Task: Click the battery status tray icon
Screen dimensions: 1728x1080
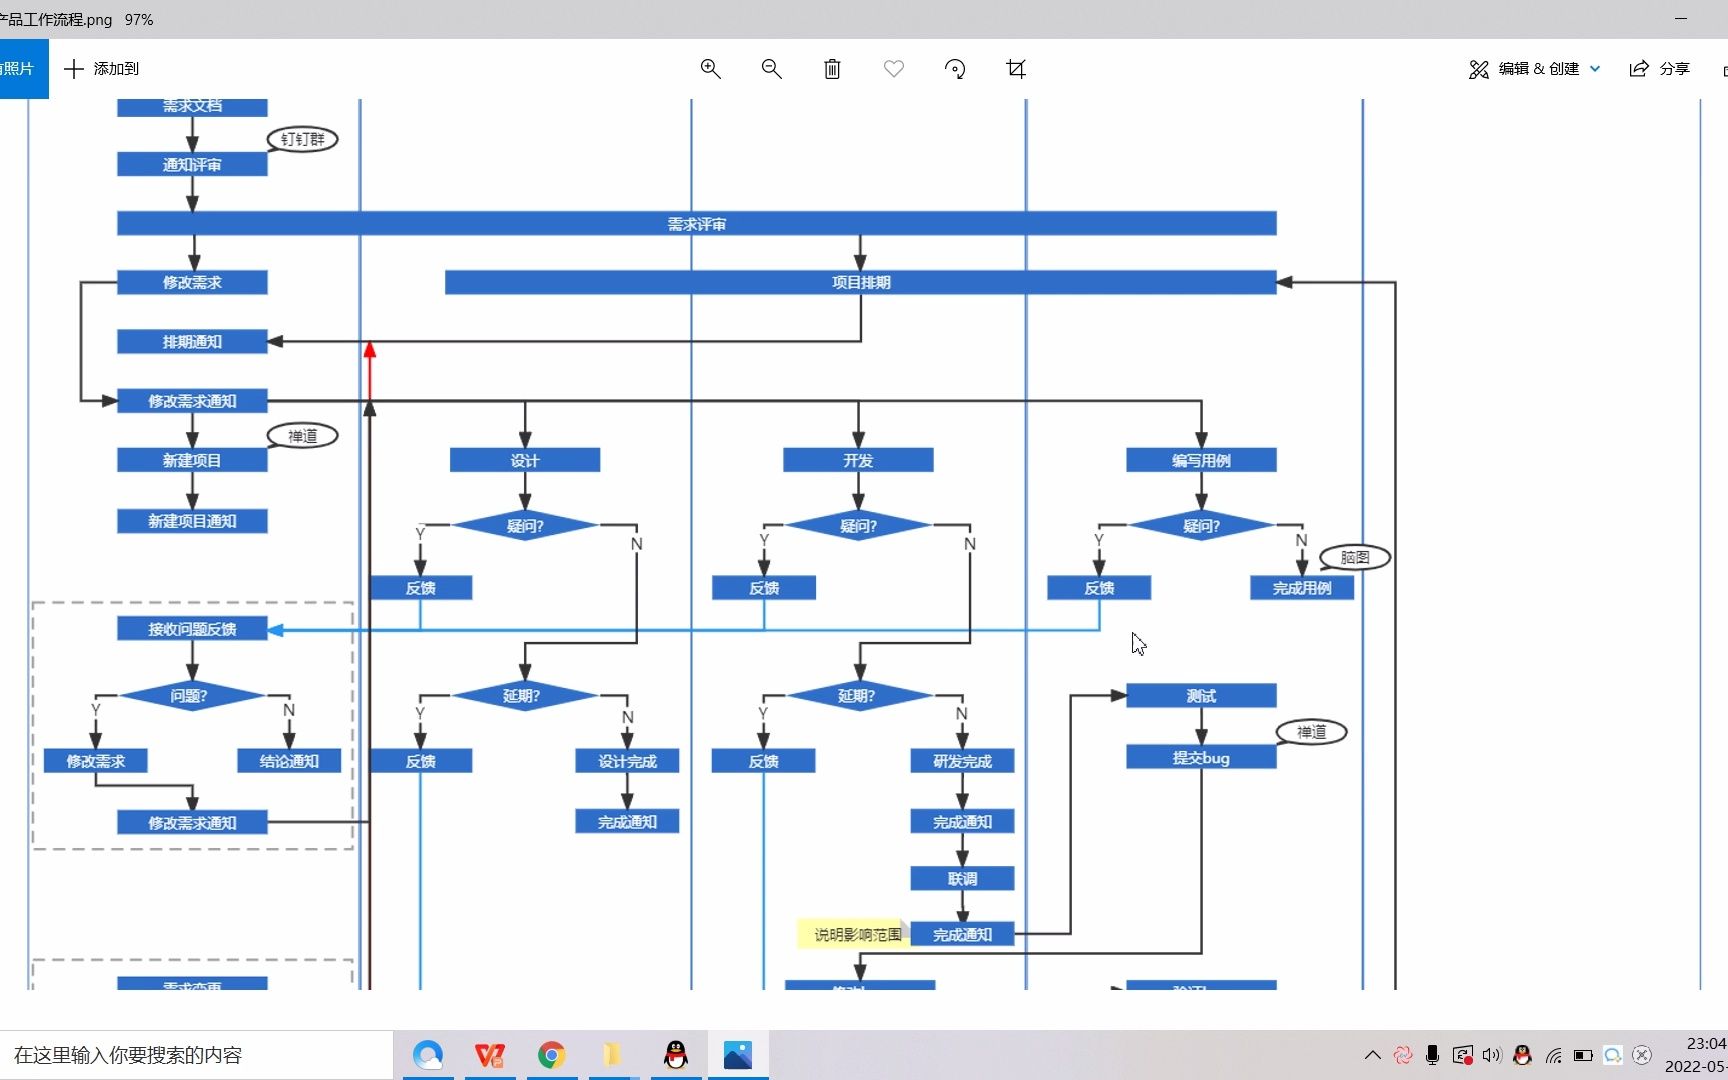Action: tap(1583, 1055)
